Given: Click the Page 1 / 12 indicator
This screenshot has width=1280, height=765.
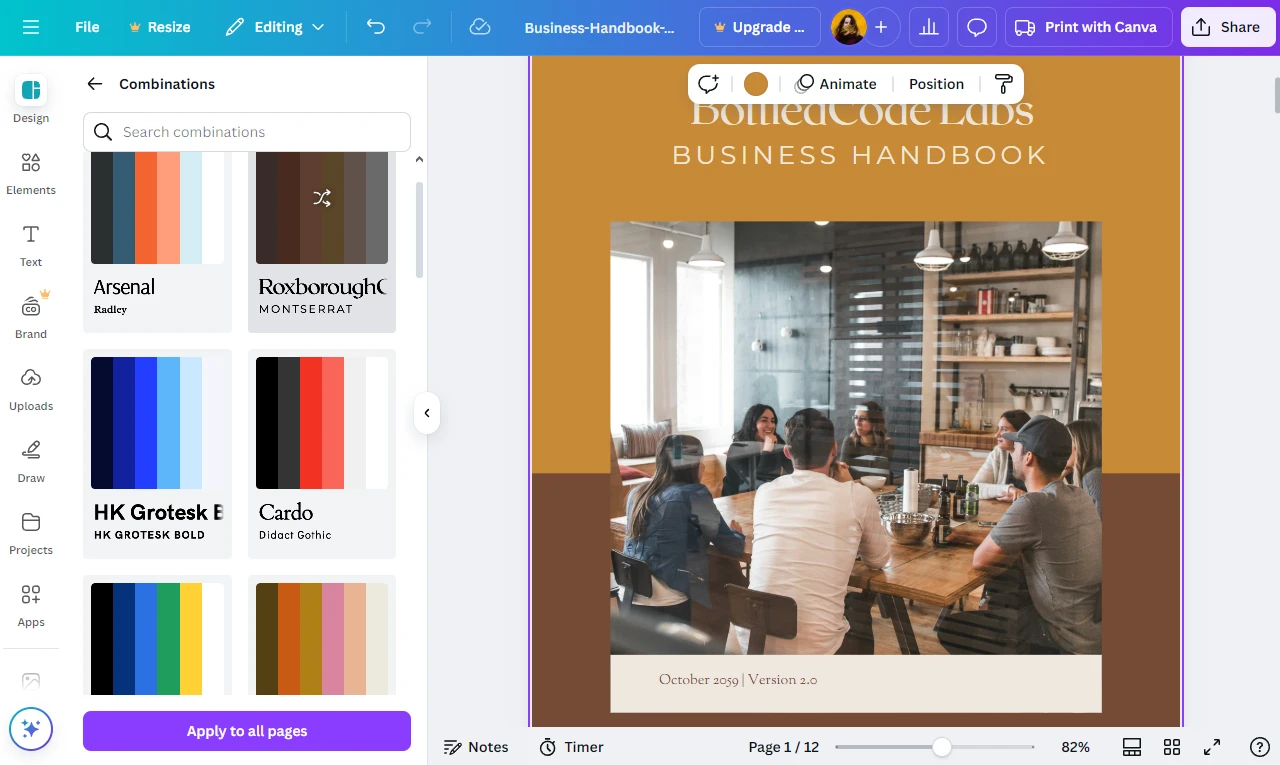Looking at the screenshot, I should coord(783,747).
